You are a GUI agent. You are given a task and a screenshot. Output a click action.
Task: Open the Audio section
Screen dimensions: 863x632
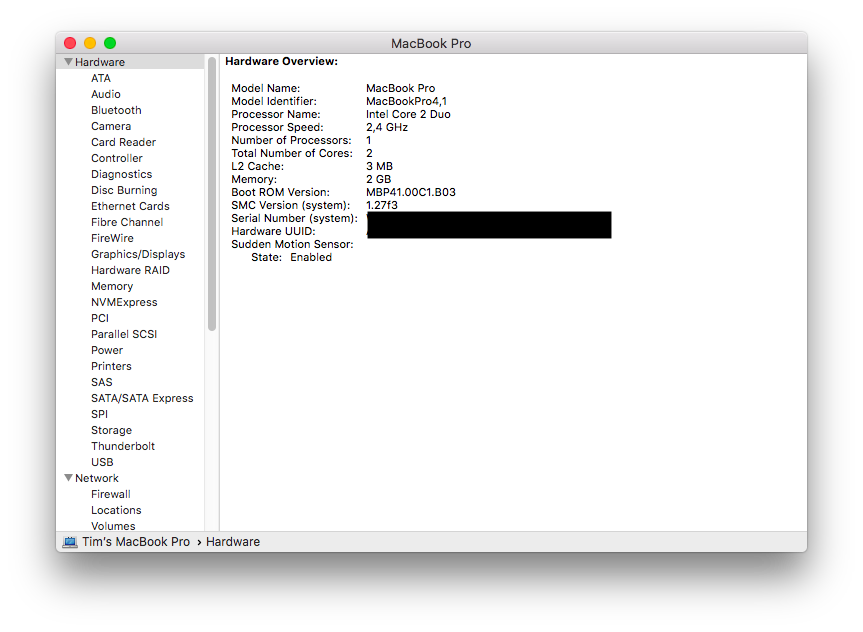[106, 94]
